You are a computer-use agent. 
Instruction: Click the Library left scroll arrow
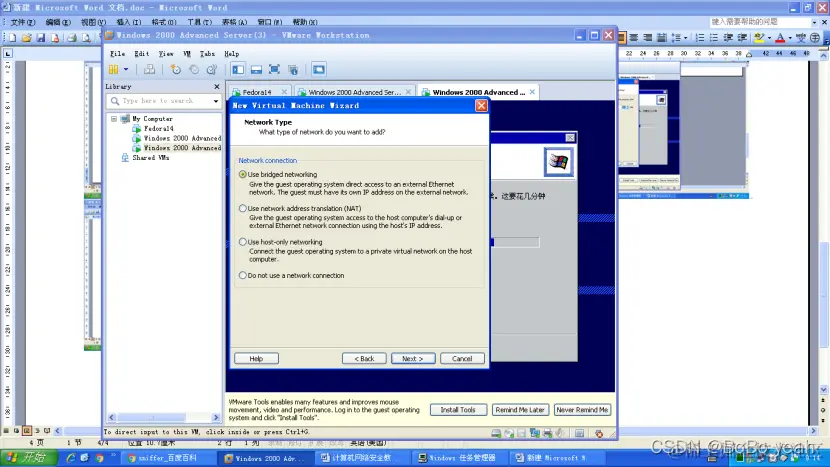[x=111, y=418]
